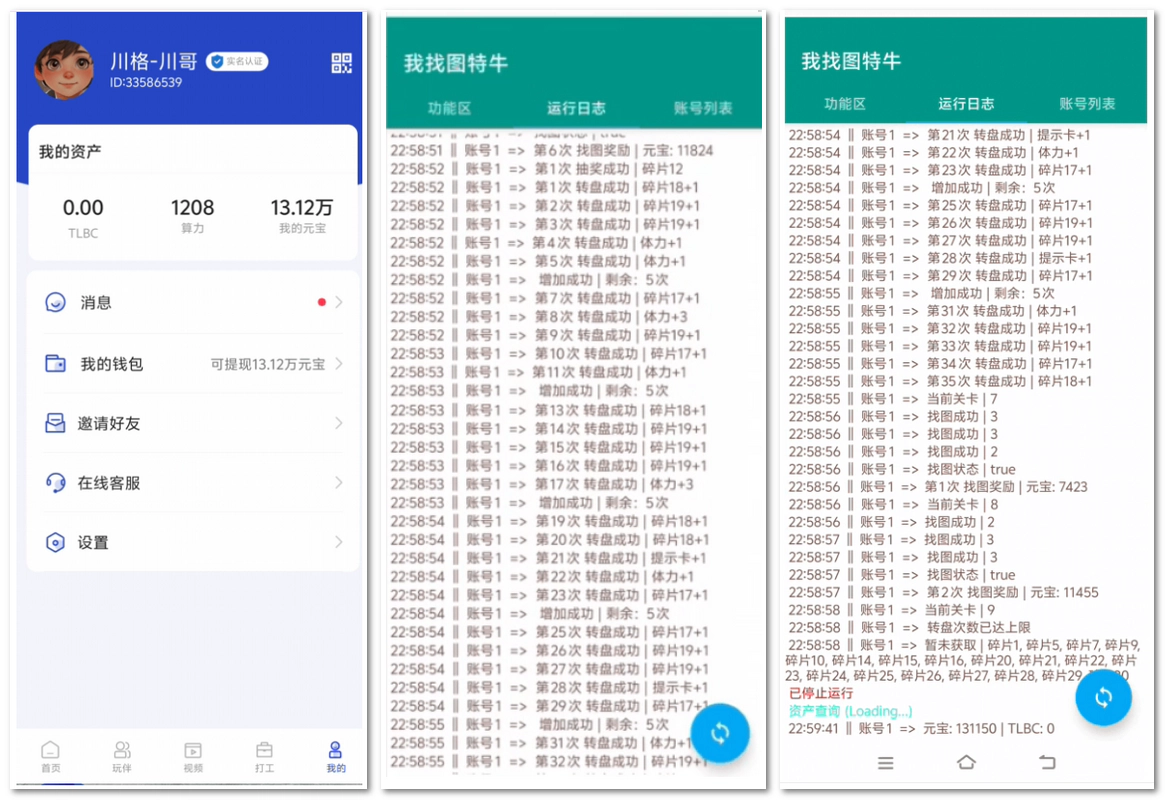Tap the Android back button

1046,763
